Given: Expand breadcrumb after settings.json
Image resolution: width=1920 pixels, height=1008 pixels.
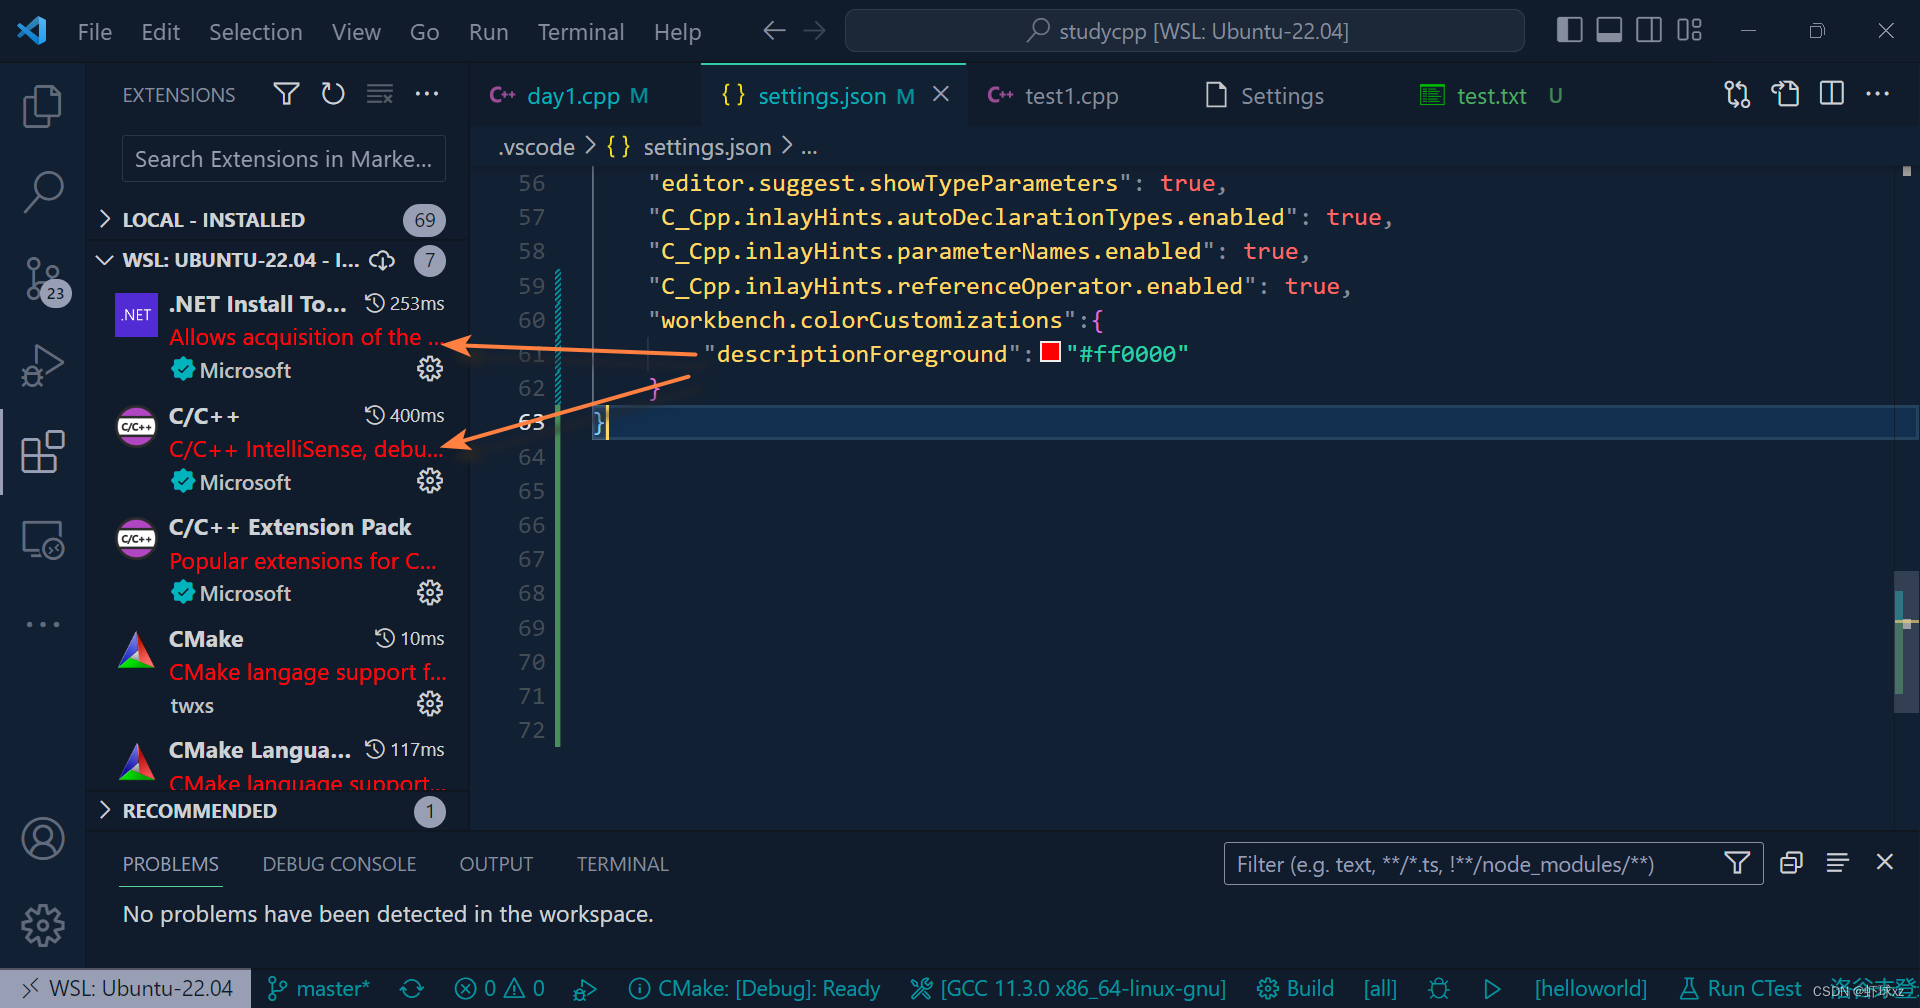Looking at the screenshot, I should point(809,148).
